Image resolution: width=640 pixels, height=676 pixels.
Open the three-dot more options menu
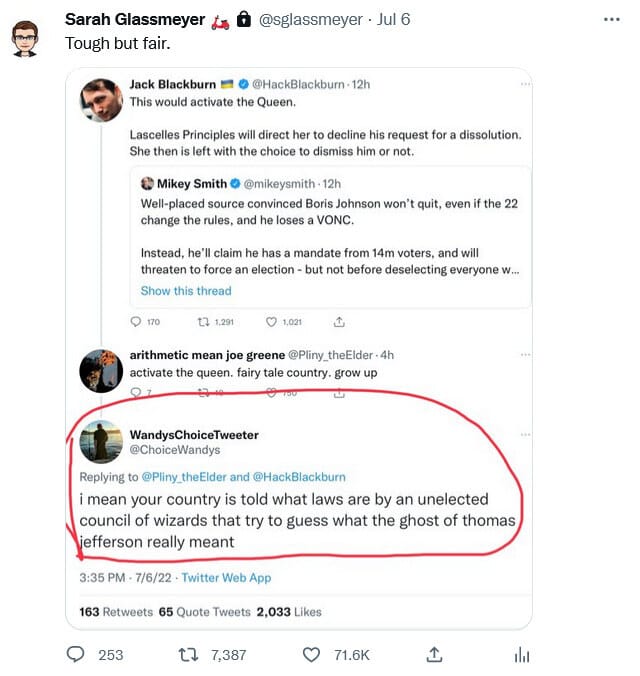click(612, 20)
